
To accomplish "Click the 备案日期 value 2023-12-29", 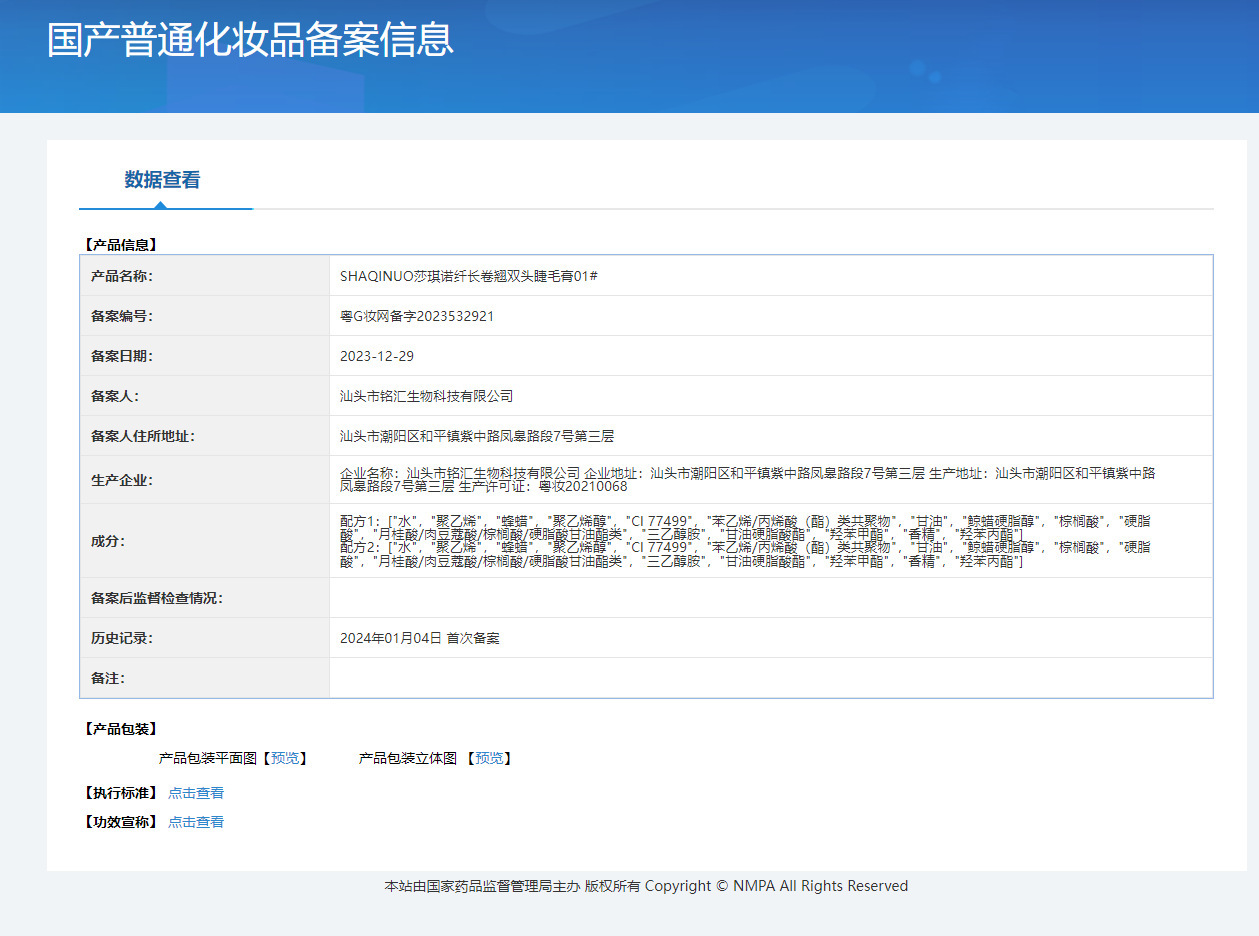I will coord(377,356).
